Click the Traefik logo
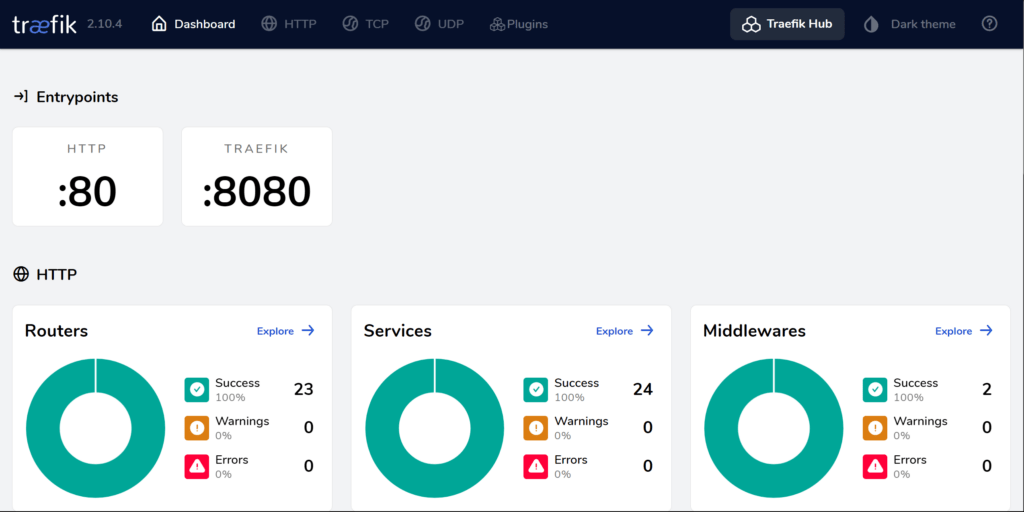 pyautogui.click(x=44, y=24)
